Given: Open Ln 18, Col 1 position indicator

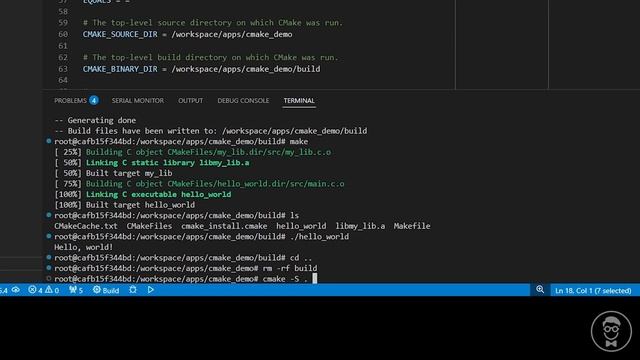Looking at the screenshot, I should (x=593, y=290).
